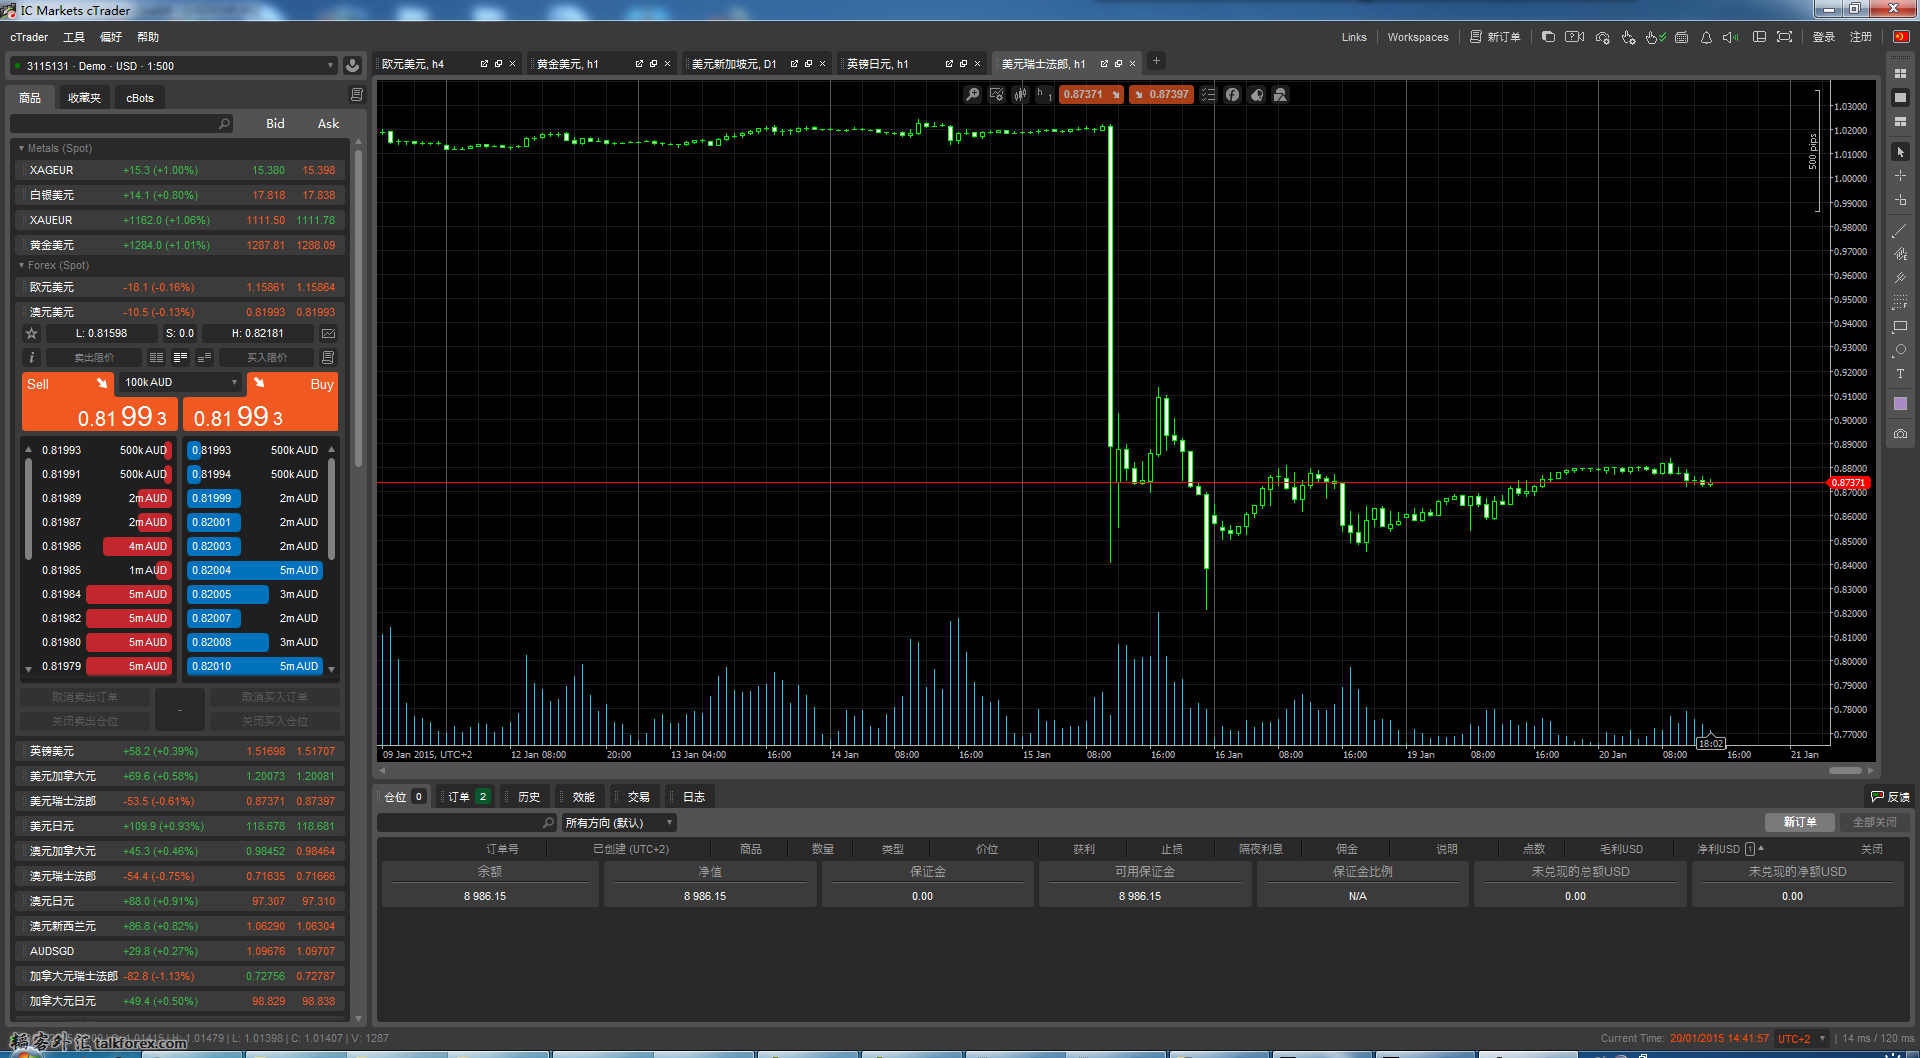
Task: Click the 注册 register link
Action: [1860, 37]
